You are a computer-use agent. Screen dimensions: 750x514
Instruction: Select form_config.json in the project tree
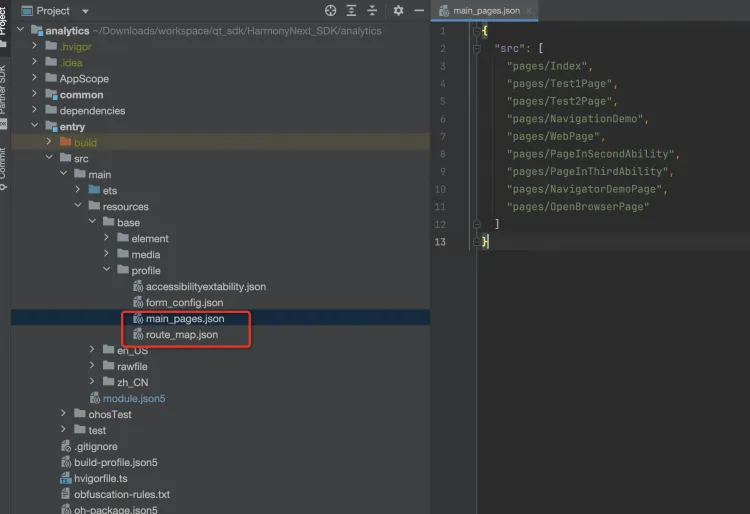pos(184,303)
